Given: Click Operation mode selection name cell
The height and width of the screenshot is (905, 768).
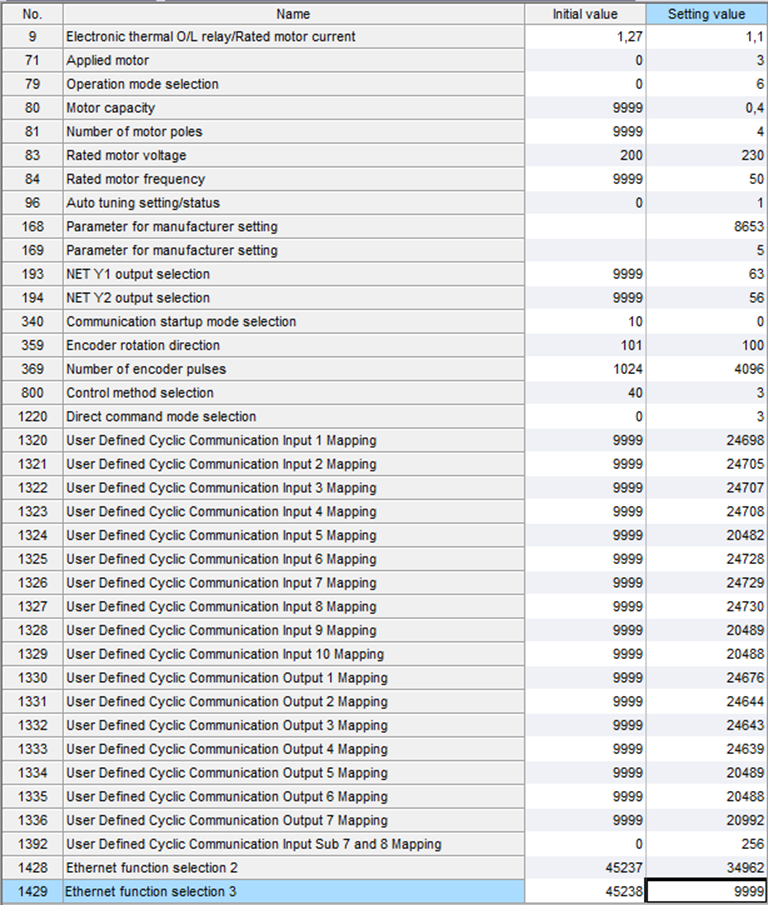Looking at the screenshot, I should click(293, 84).
